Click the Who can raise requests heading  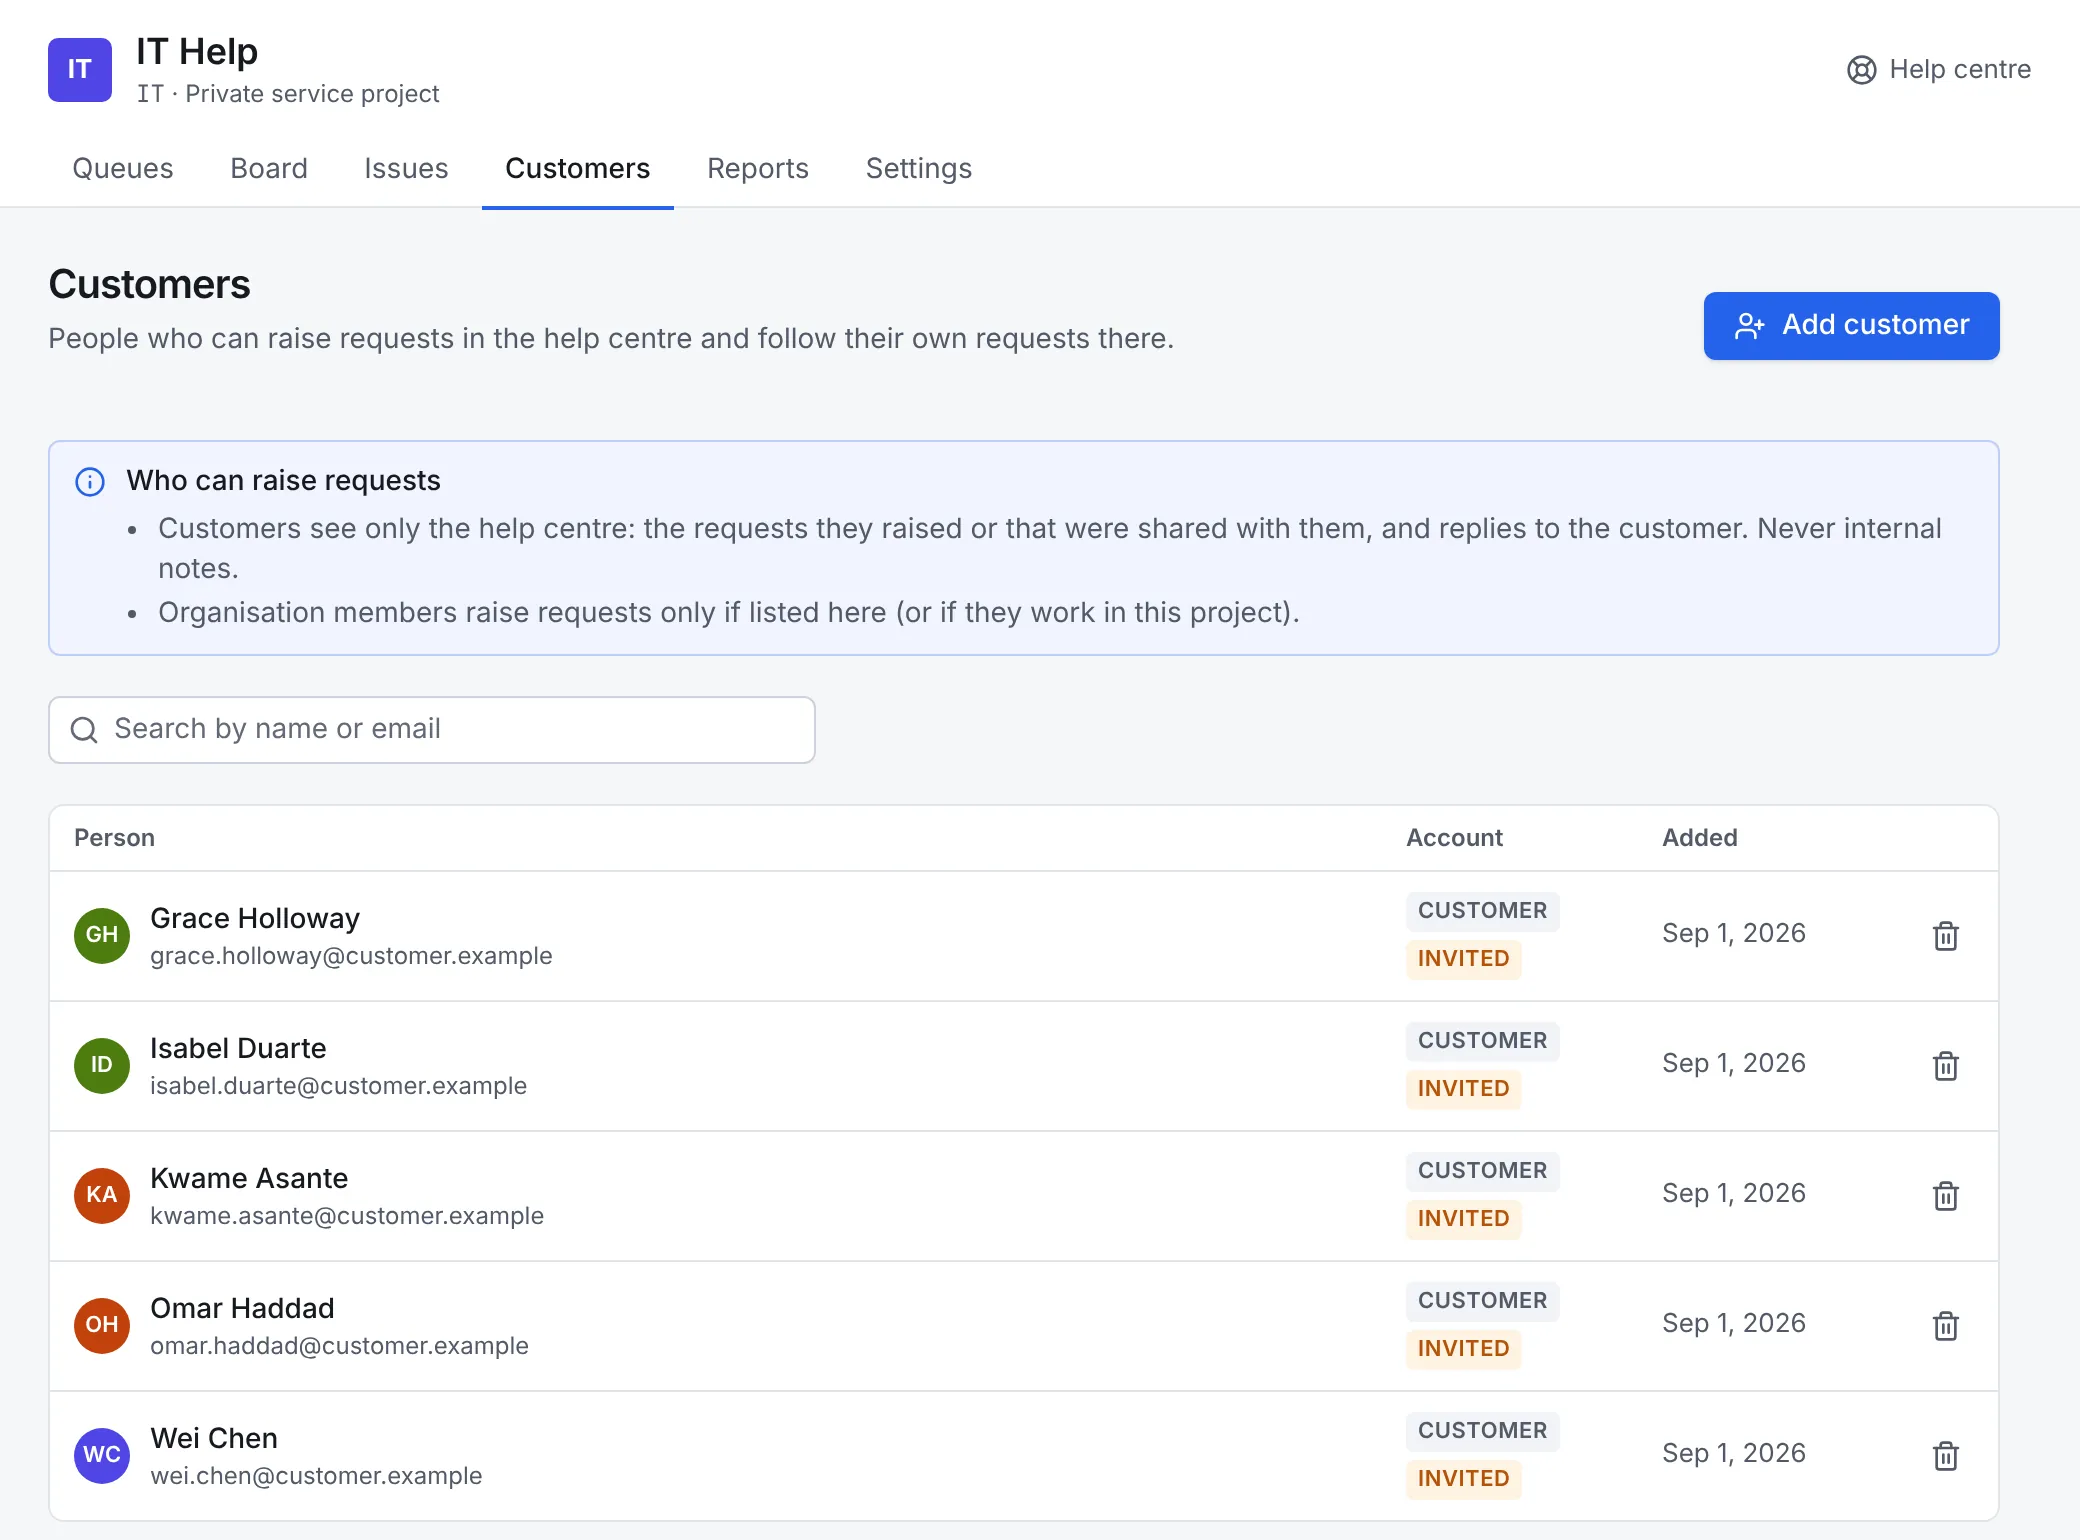pos(283,481)
